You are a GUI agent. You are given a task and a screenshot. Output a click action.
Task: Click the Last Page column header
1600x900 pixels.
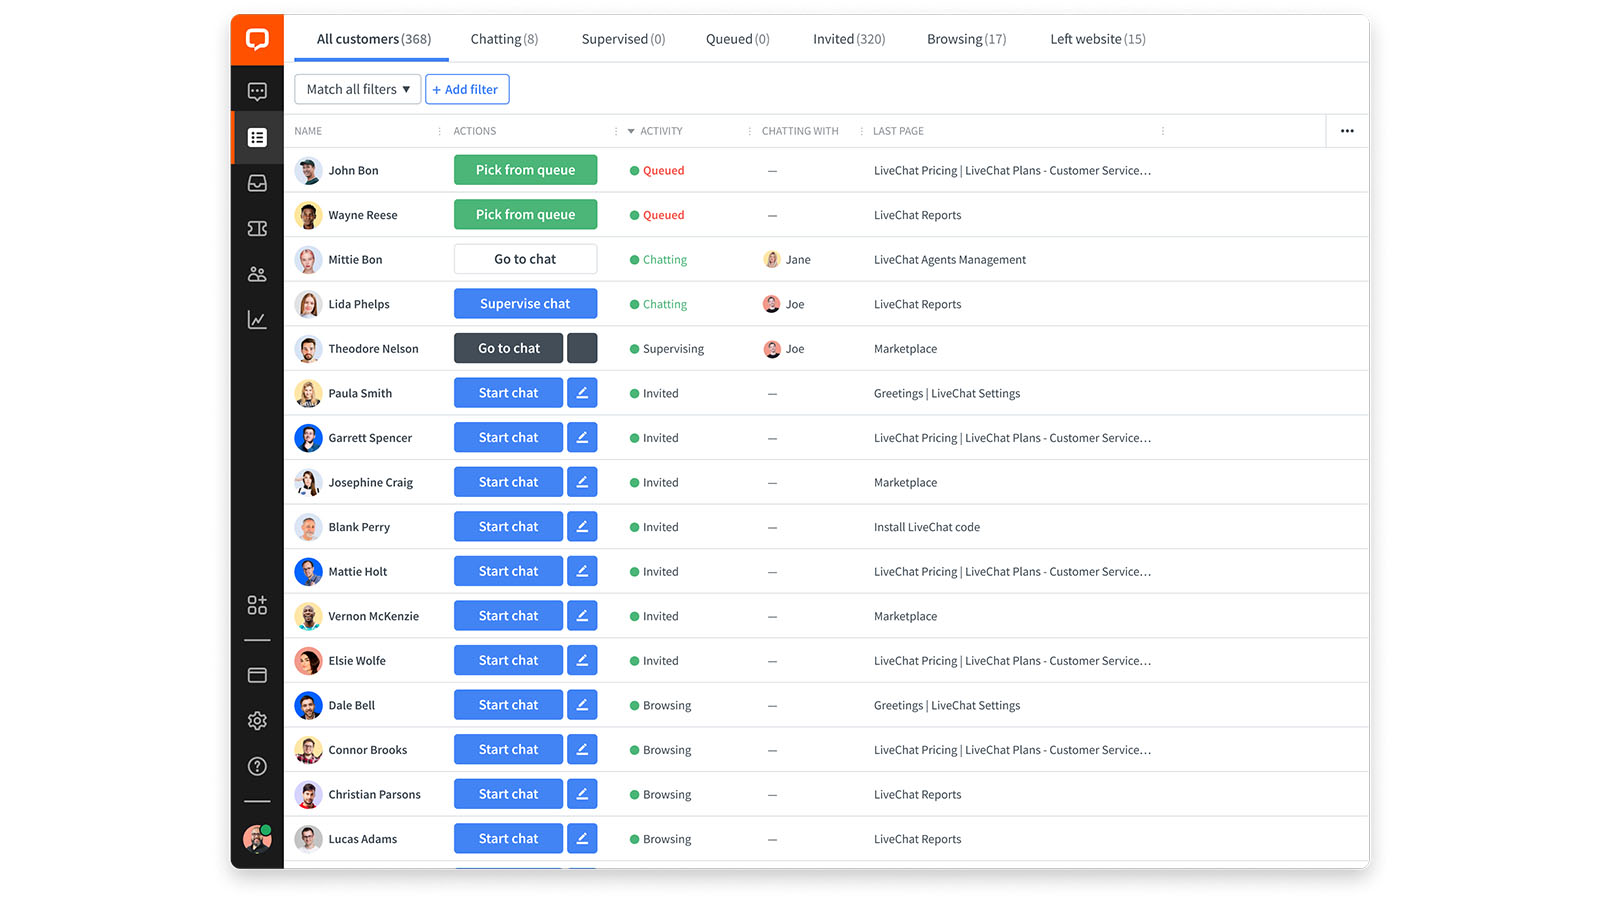898,131
